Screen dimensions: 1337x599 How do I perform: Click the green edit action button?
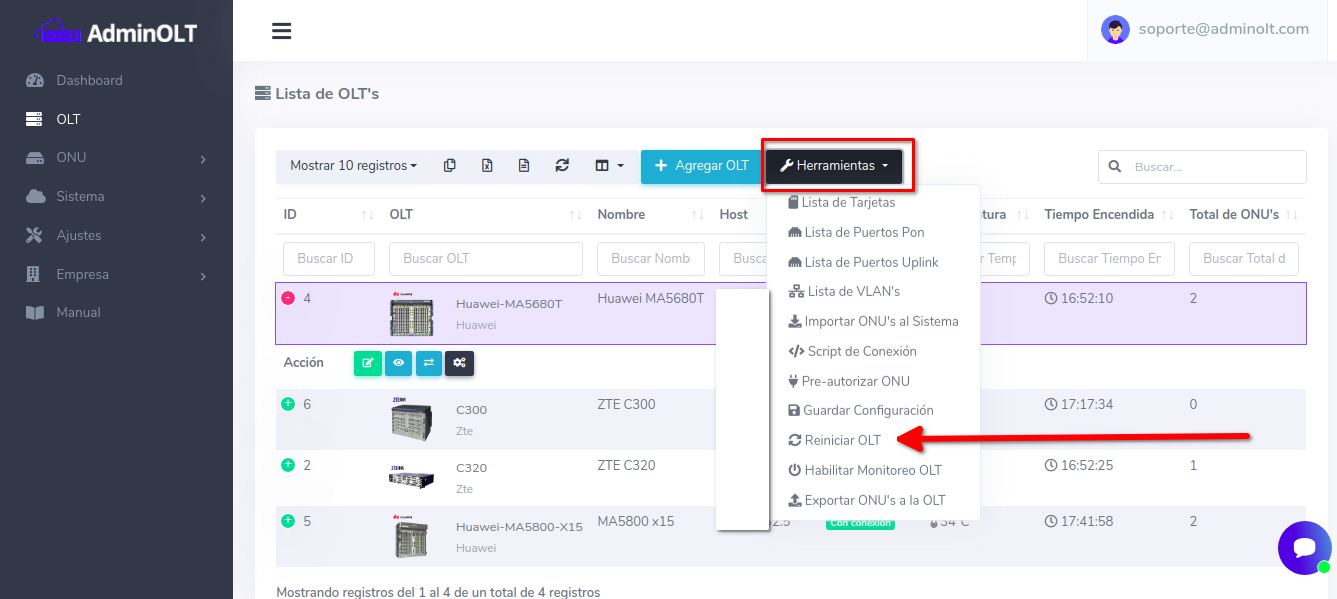click(368, 363)
